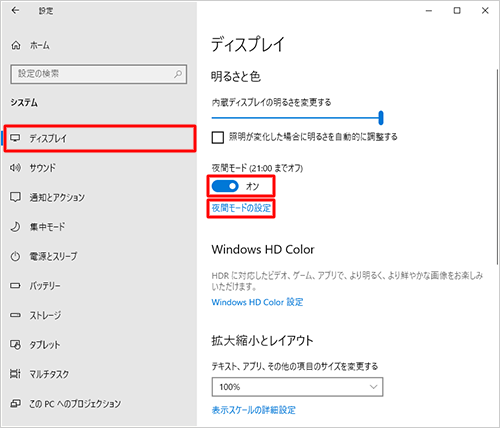
Task: Click the 拡大縮小とレイアウト heading
Action: click(262, 341)
